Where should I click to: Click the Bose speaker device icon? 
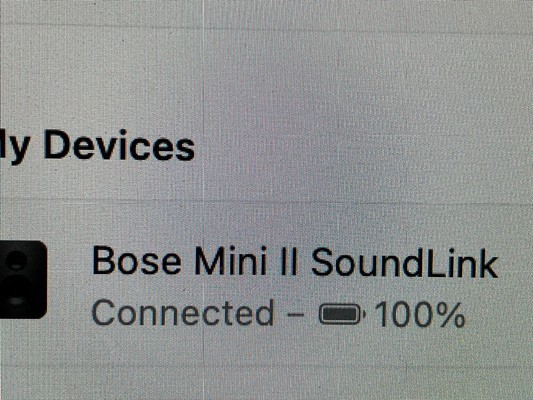tap(23, 279)
